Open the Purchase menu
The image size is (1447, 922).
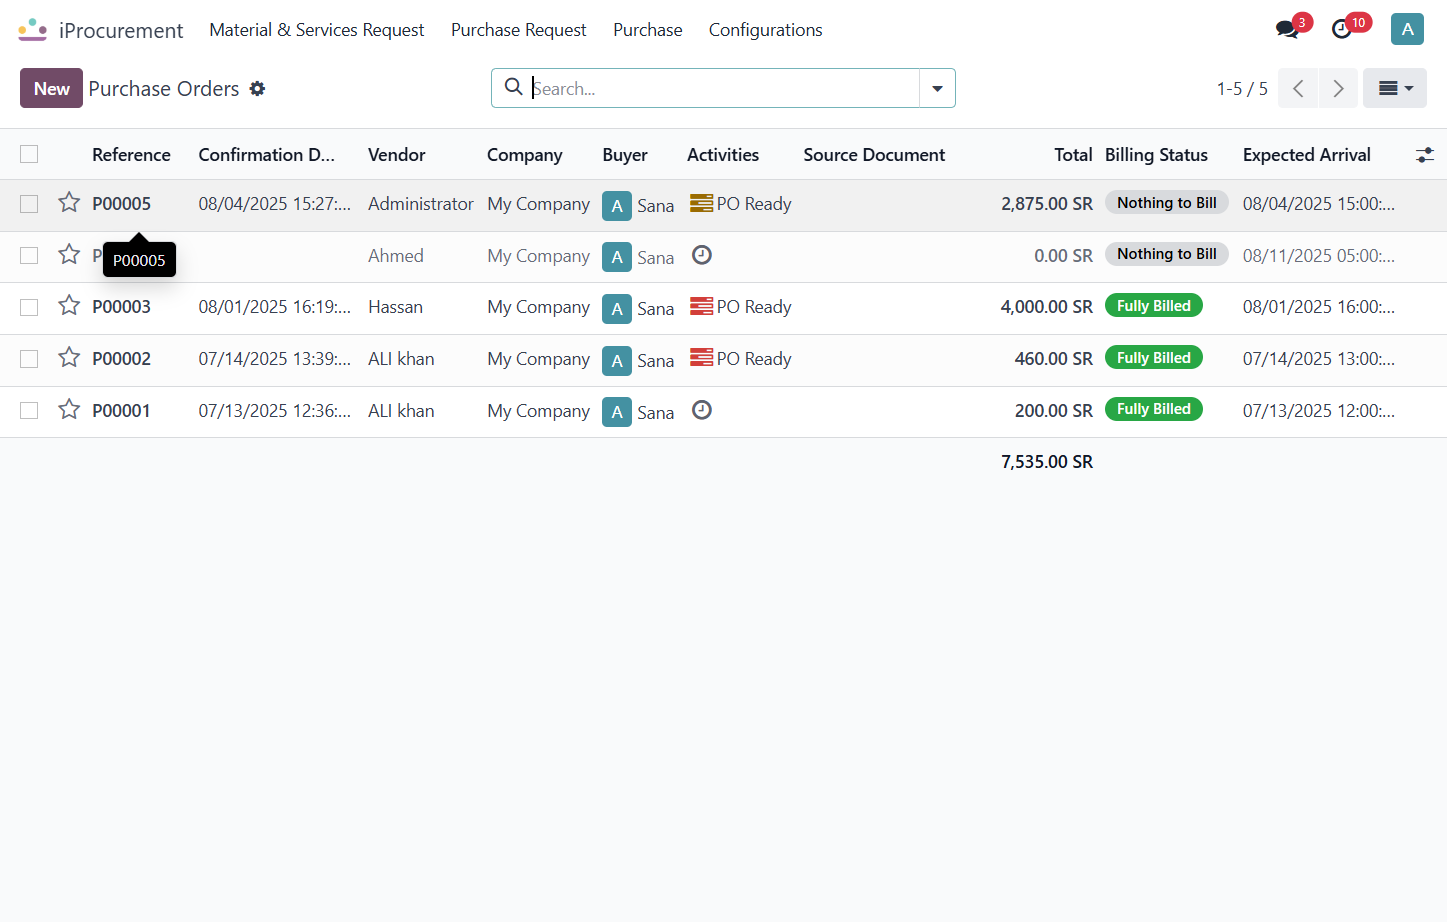point(648,30)
